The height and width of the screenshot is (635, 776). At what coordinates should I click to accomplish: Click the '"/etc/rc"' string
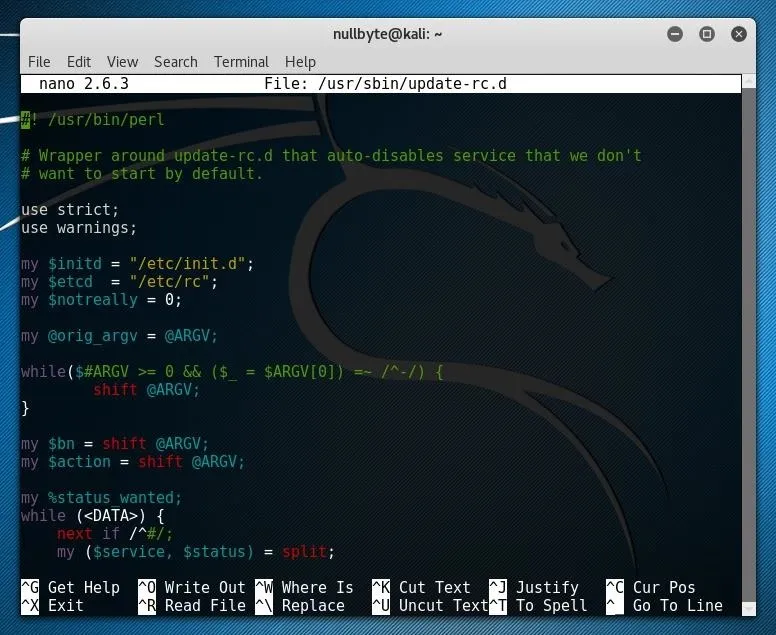point(169,282)
